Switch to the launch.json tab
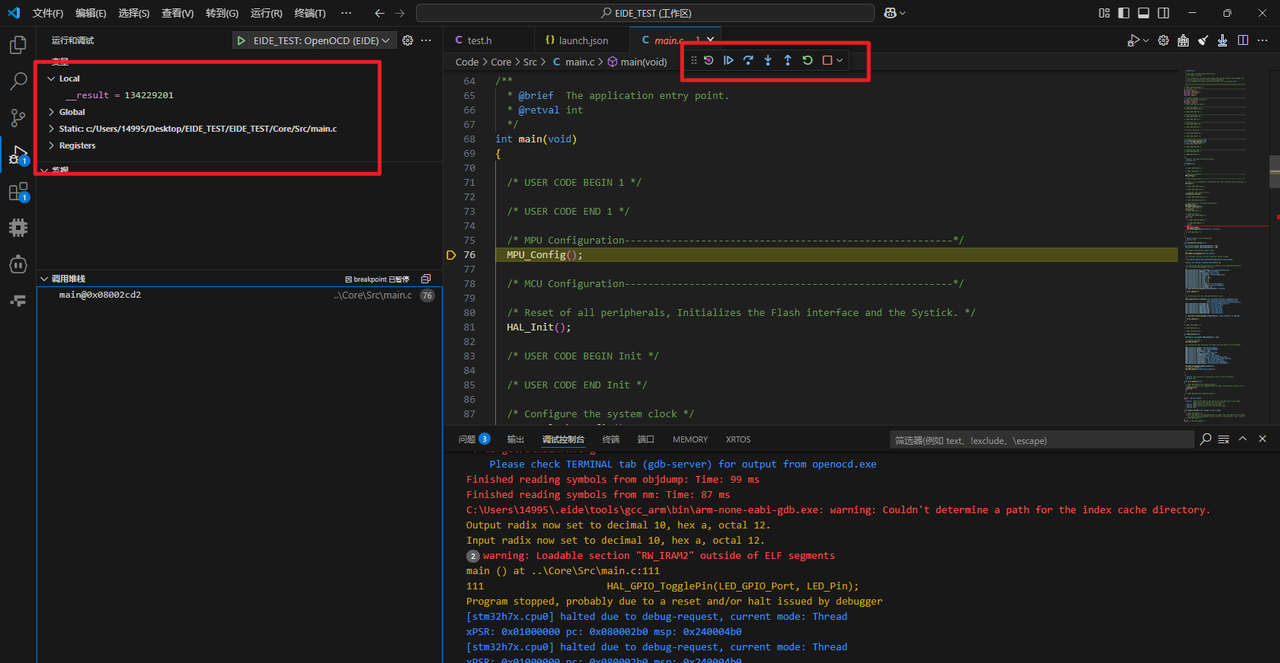 (581, 40)
